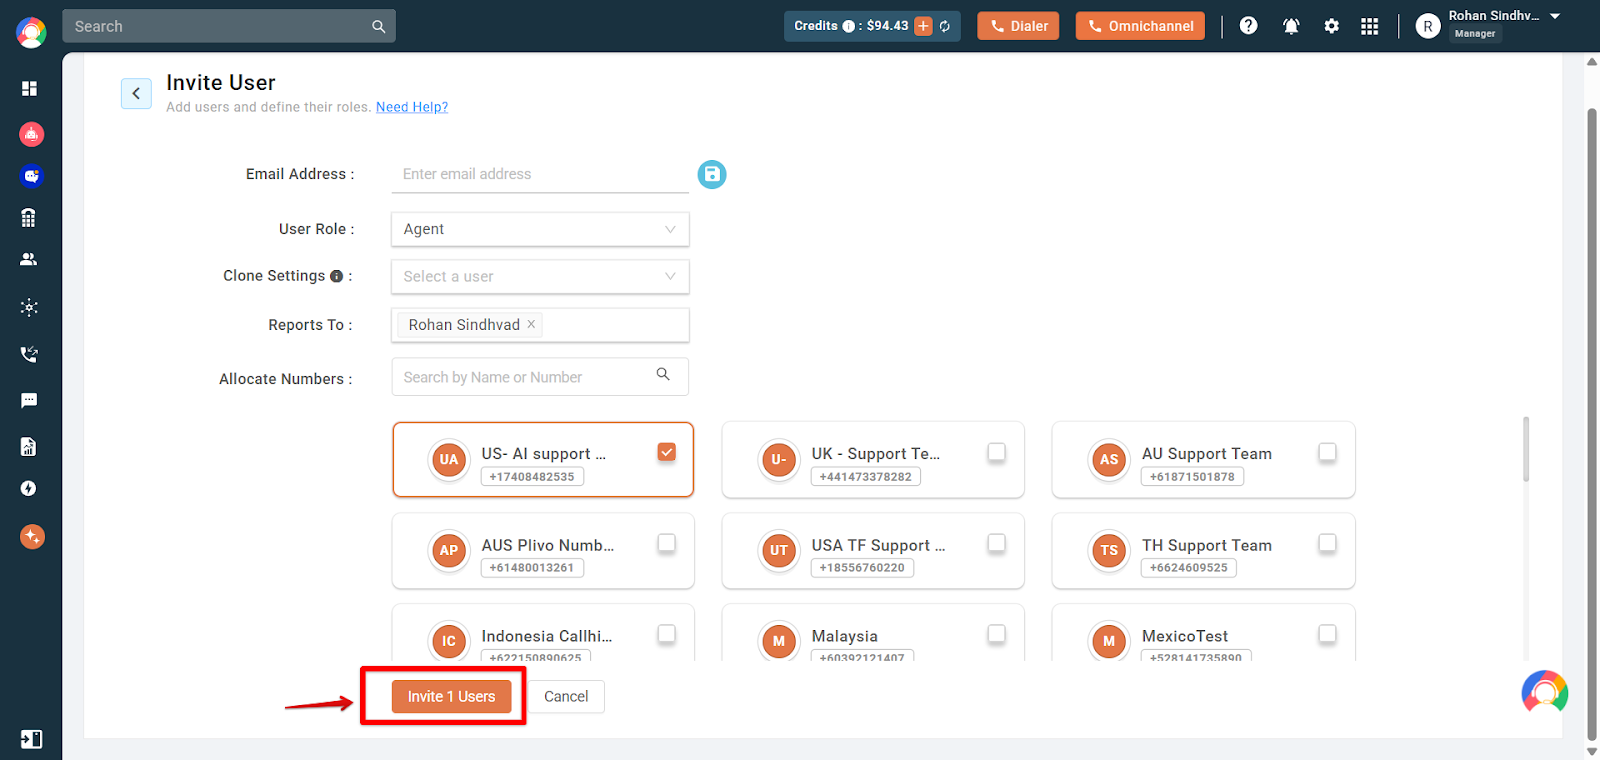Click the credits info icon
Viewport: 1600px width, 760px height.
click(x=849, y=26)
